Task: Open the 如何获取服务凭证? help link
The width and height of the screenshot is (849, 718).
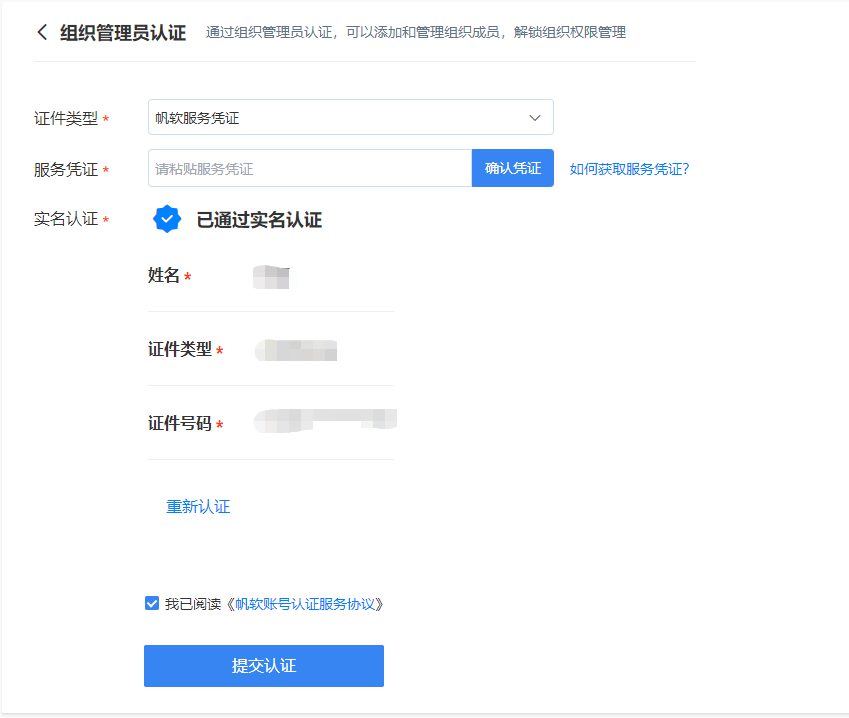Action: tap(629, 169)
